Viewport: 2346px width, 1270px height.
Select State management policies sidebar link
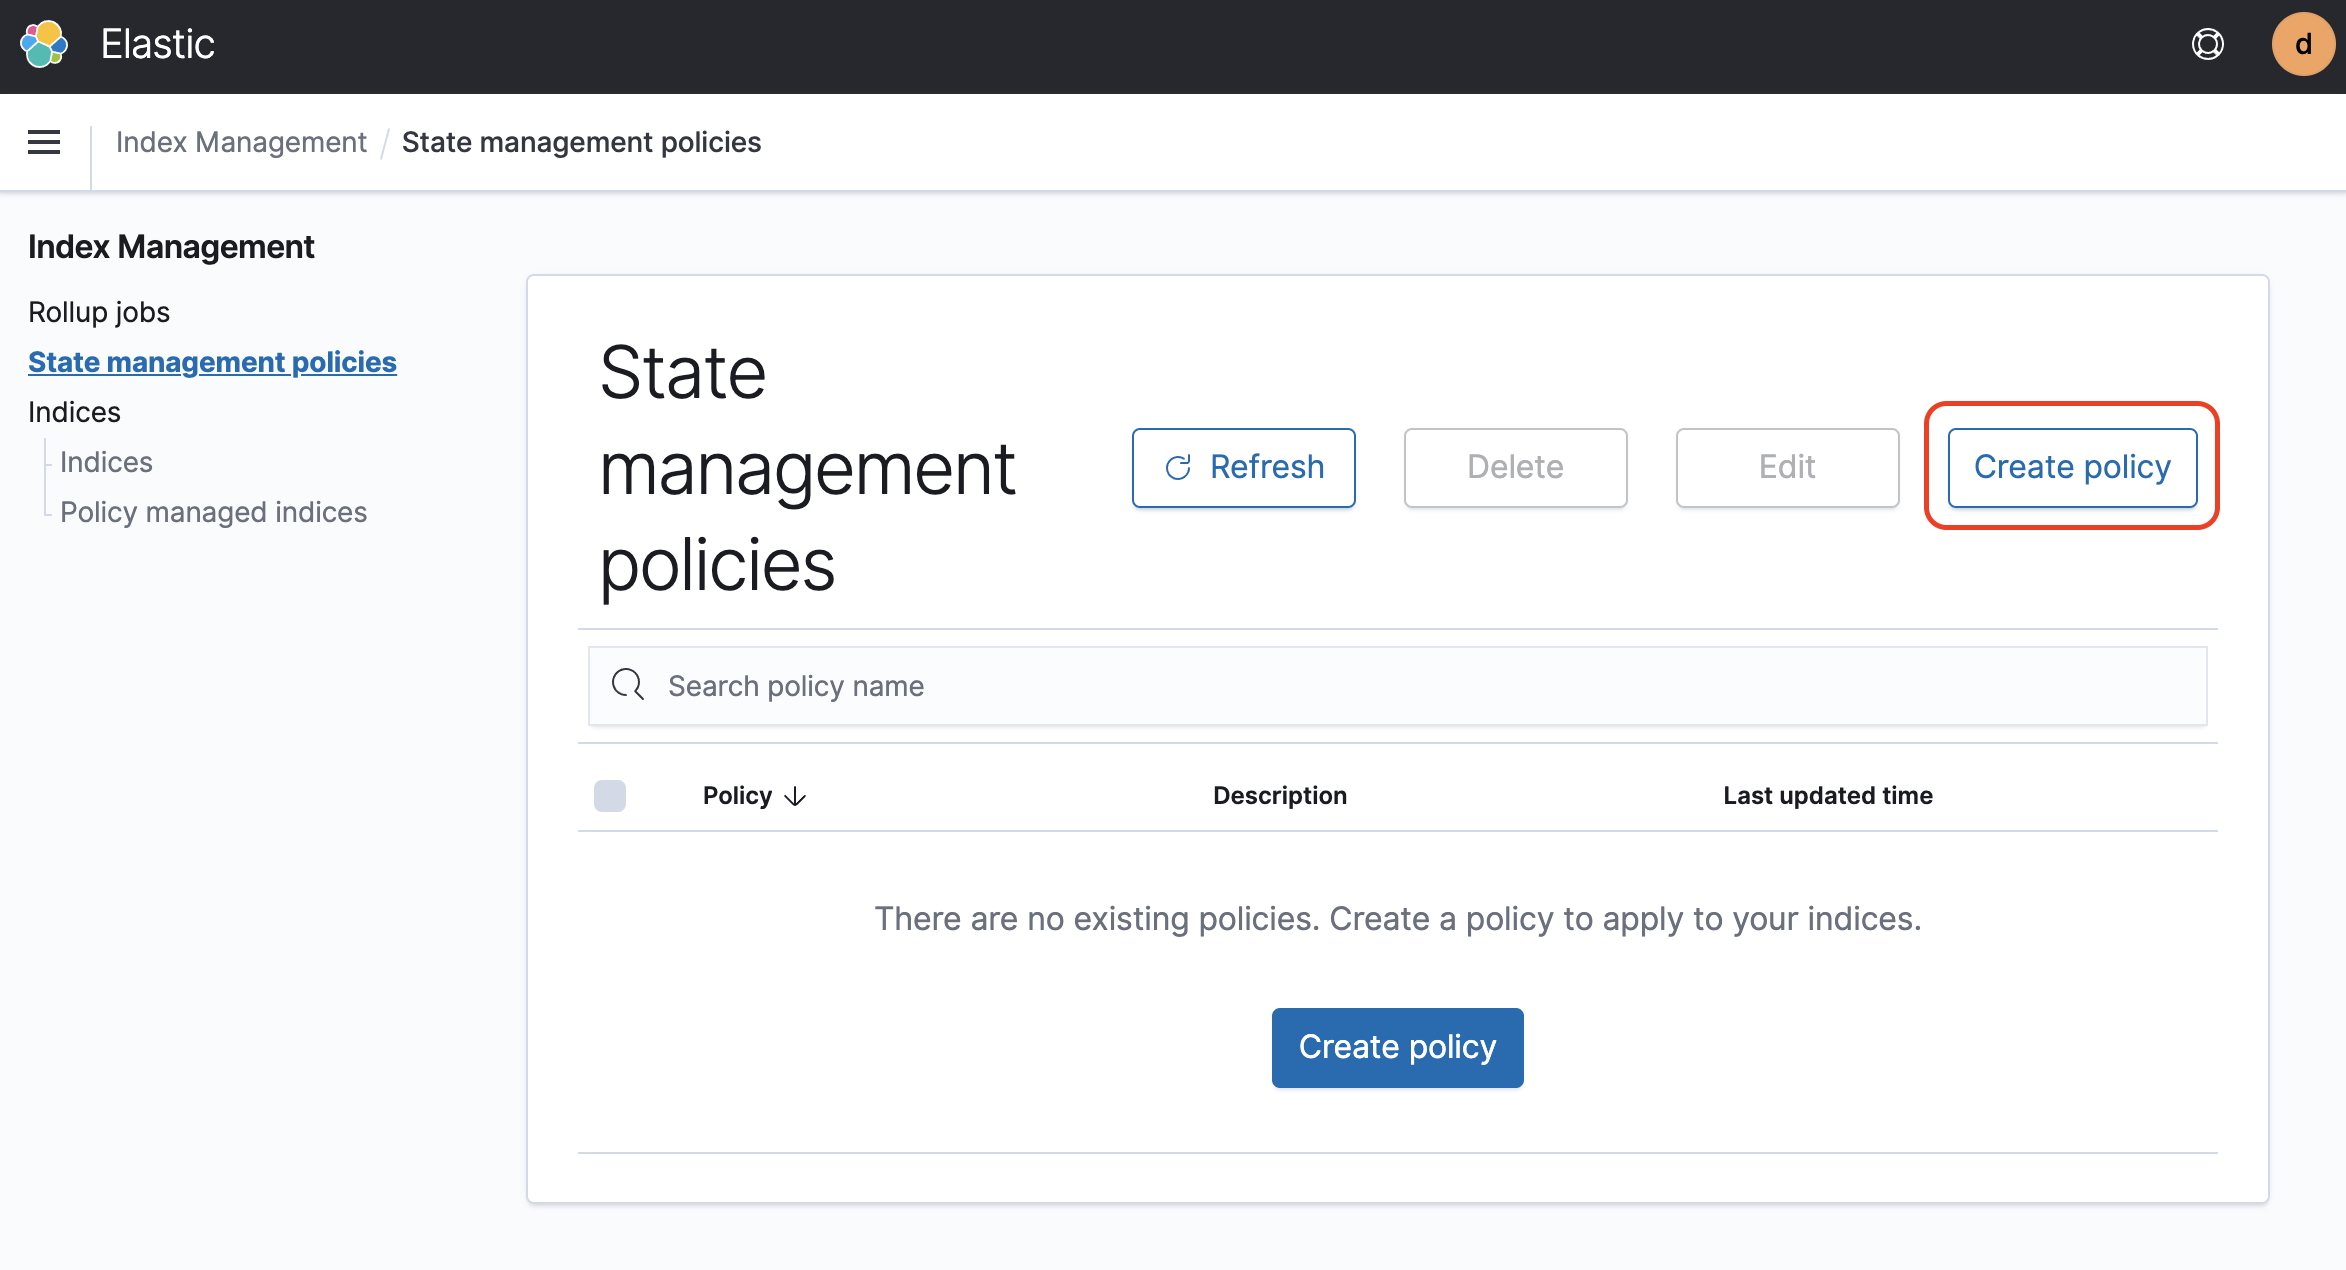[x=212, y=362]
